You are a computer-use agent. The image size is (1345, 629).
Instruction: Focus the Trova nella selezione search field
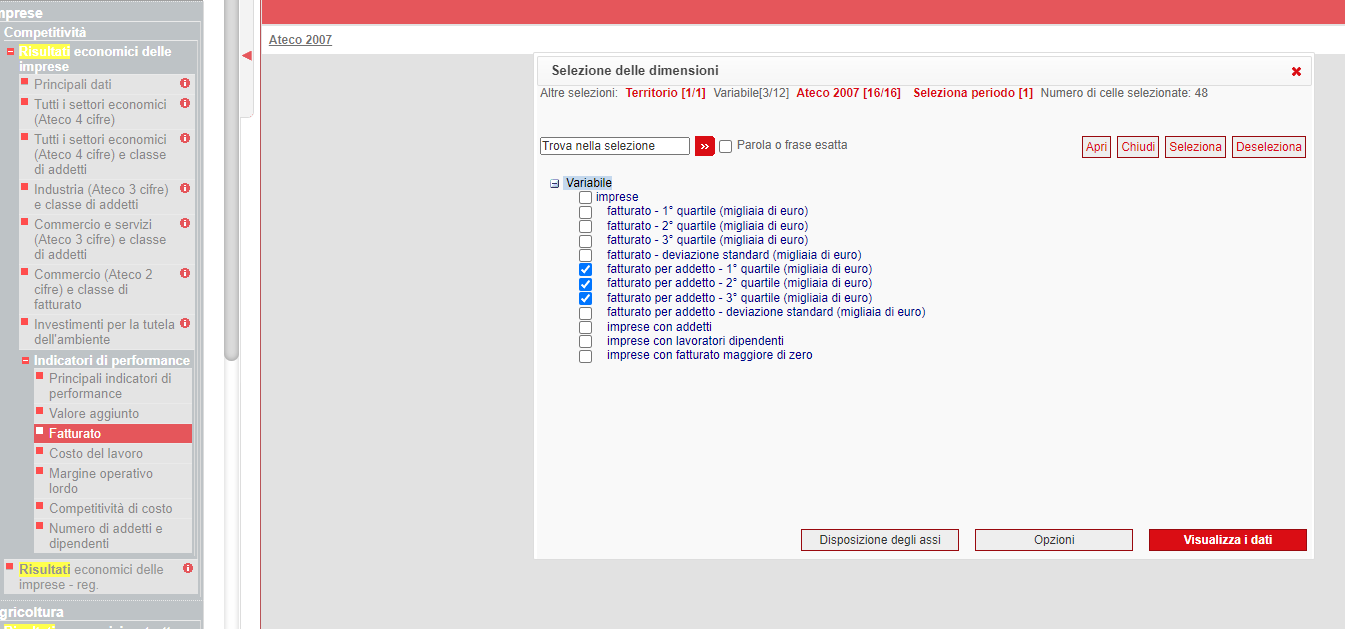tap(614, 146)
